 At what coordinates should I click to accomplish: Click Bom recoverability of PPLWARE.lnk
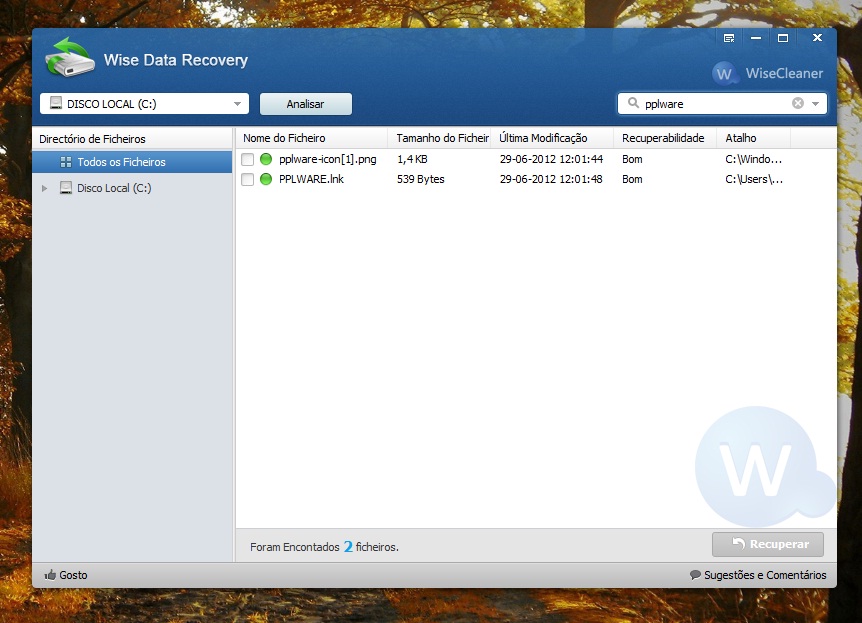(632, 179)
